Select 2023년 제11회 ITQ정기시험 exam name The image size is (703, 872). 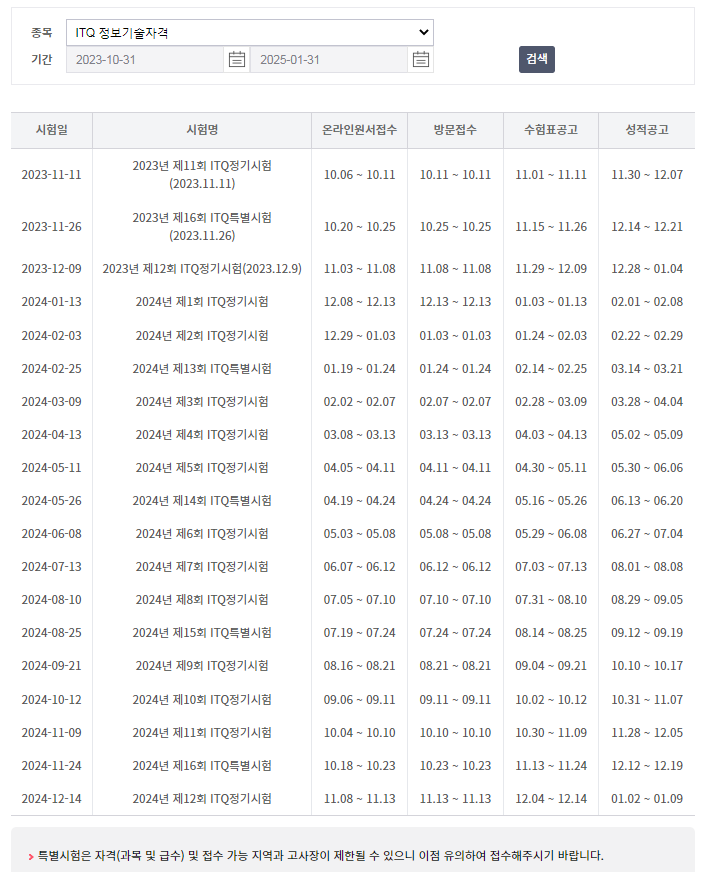[202, 174]
